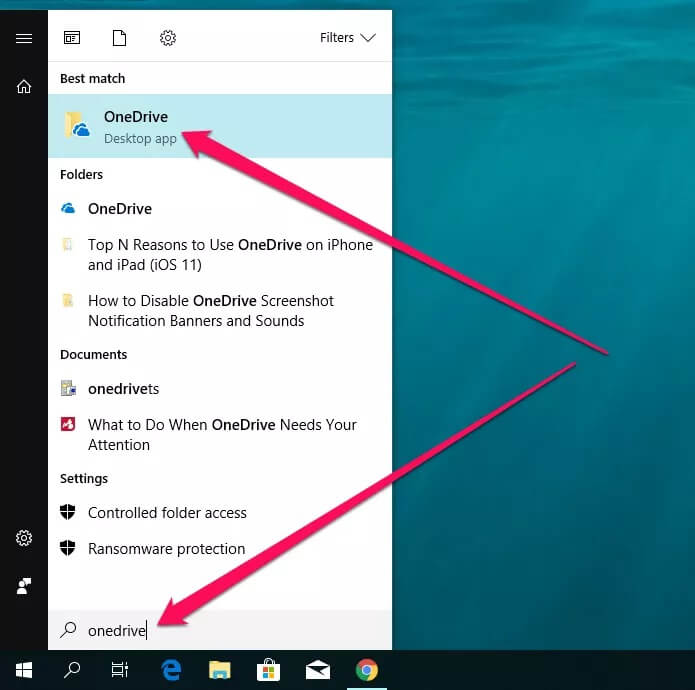Click the Documents section heading
This screenshot has height=690, width=695.
pyautogui.click(x=94, y=355)
